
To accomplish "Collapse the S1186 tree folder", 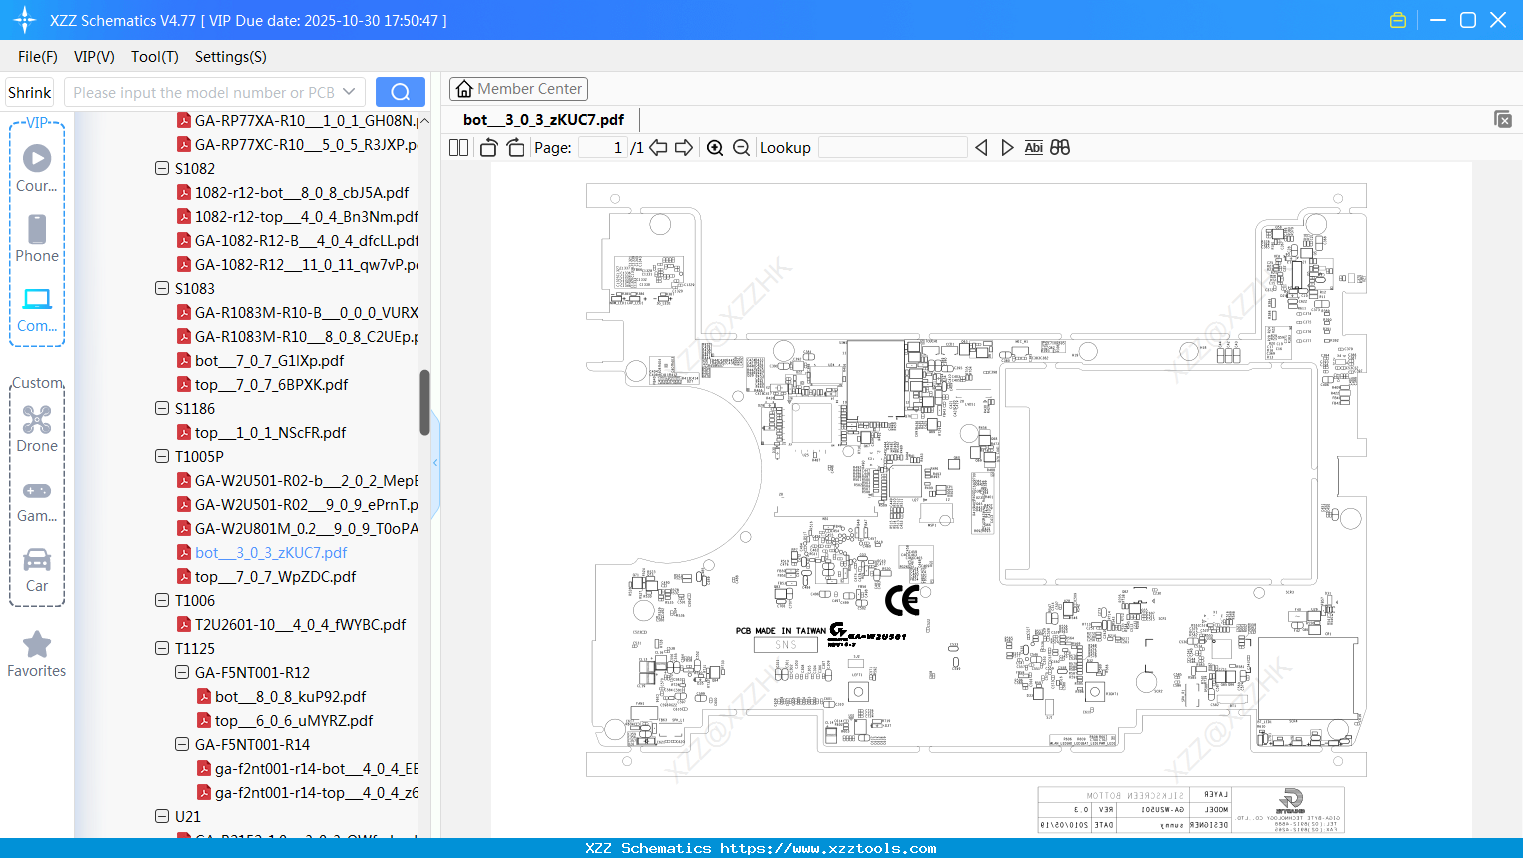I will coord(162,408).
